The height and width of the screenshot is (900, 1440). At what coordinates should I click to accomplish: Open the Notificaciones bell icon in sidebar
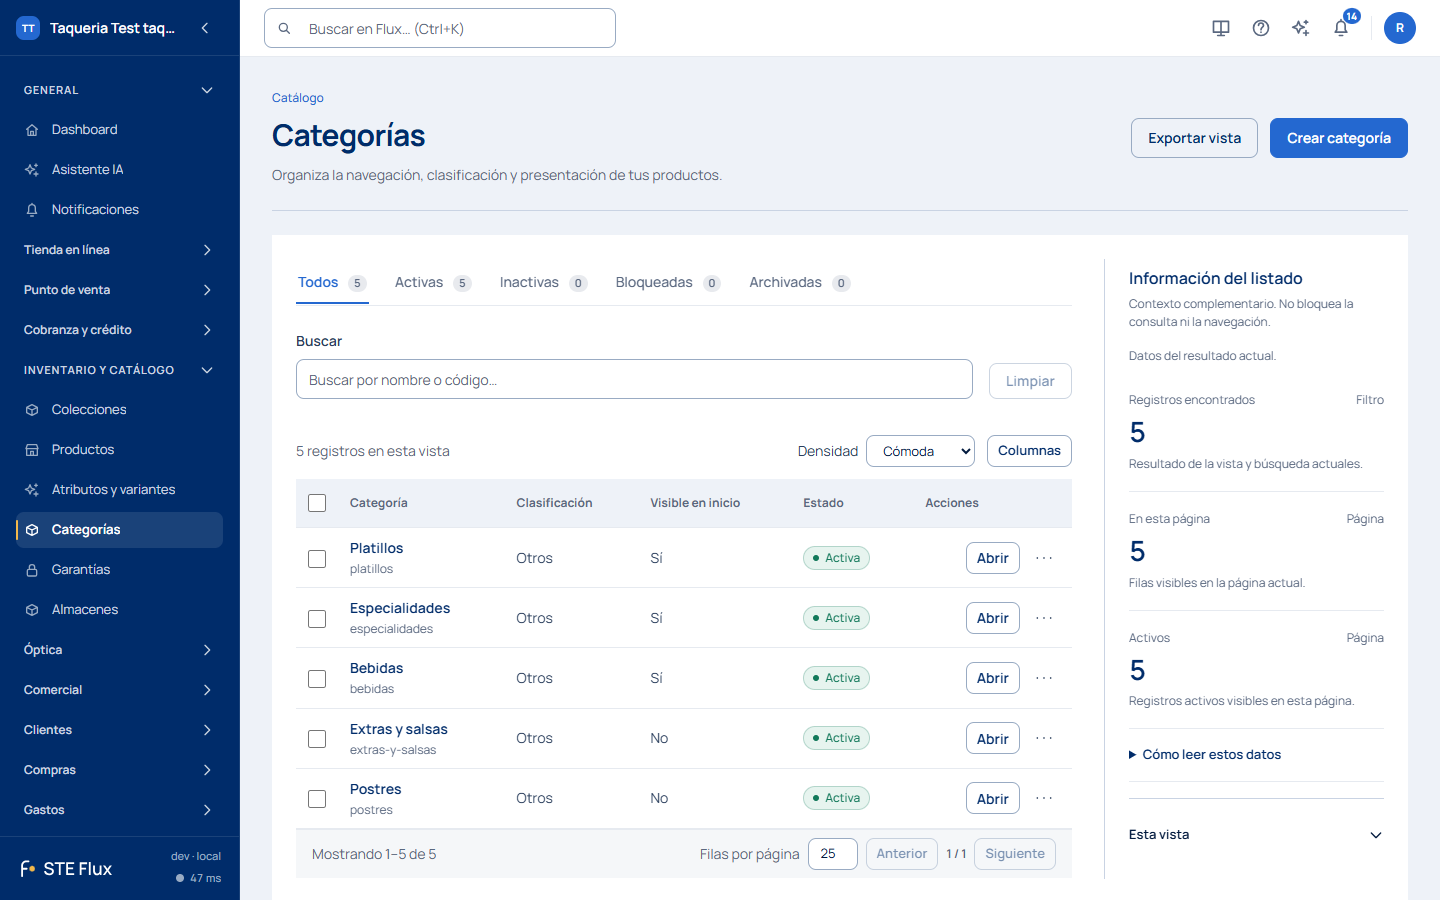coord(32,210)
